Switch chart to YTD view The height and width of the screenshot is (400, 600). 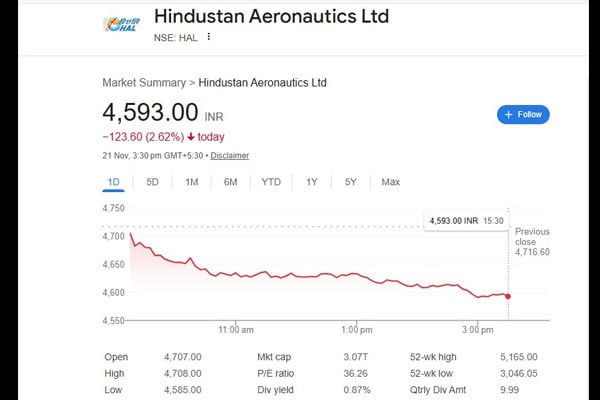coord(271,182)
